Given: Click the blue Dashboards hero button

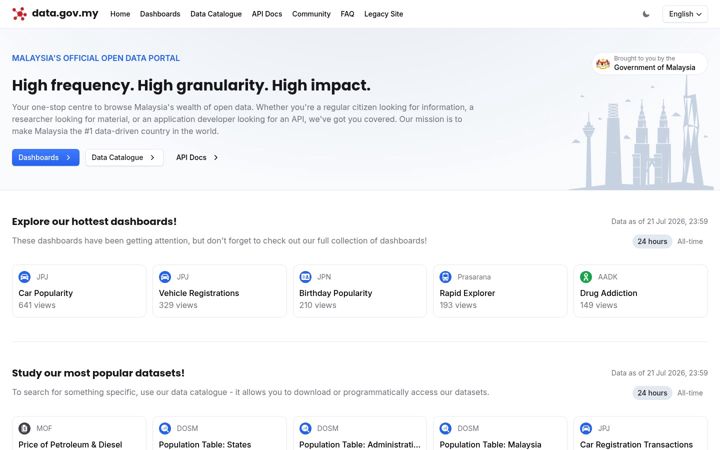Looking at the screenshot, I should pyautogui.click(x=45, y=158).
